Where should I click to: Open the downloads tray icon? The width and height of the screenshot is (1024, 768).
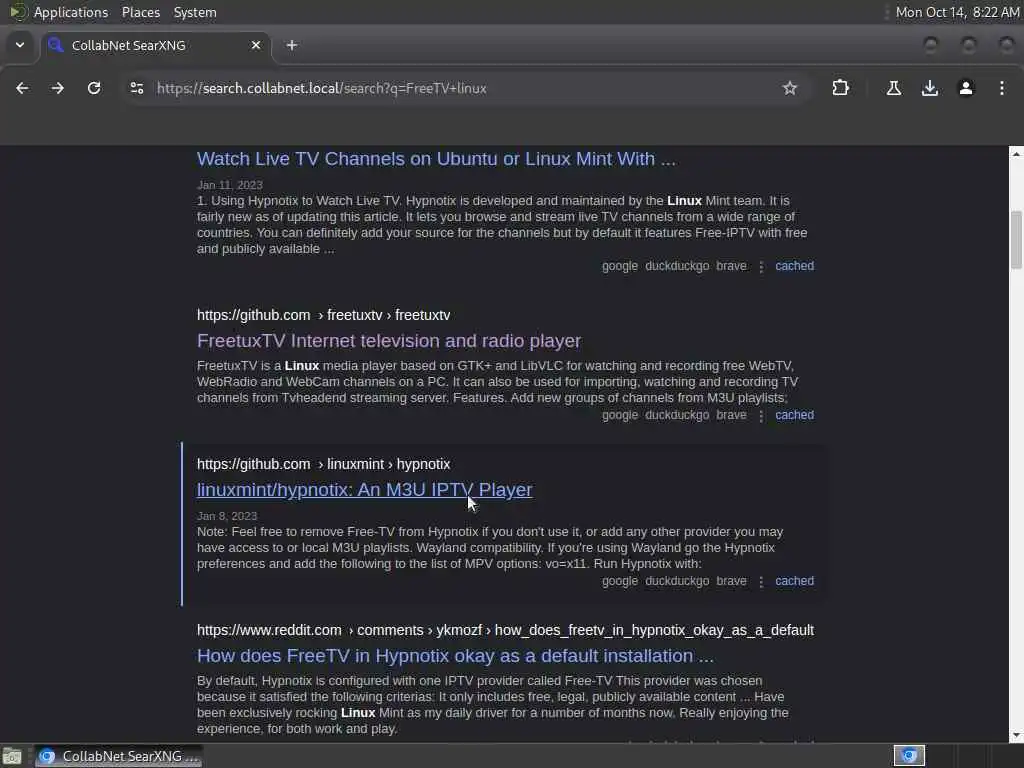929,88
